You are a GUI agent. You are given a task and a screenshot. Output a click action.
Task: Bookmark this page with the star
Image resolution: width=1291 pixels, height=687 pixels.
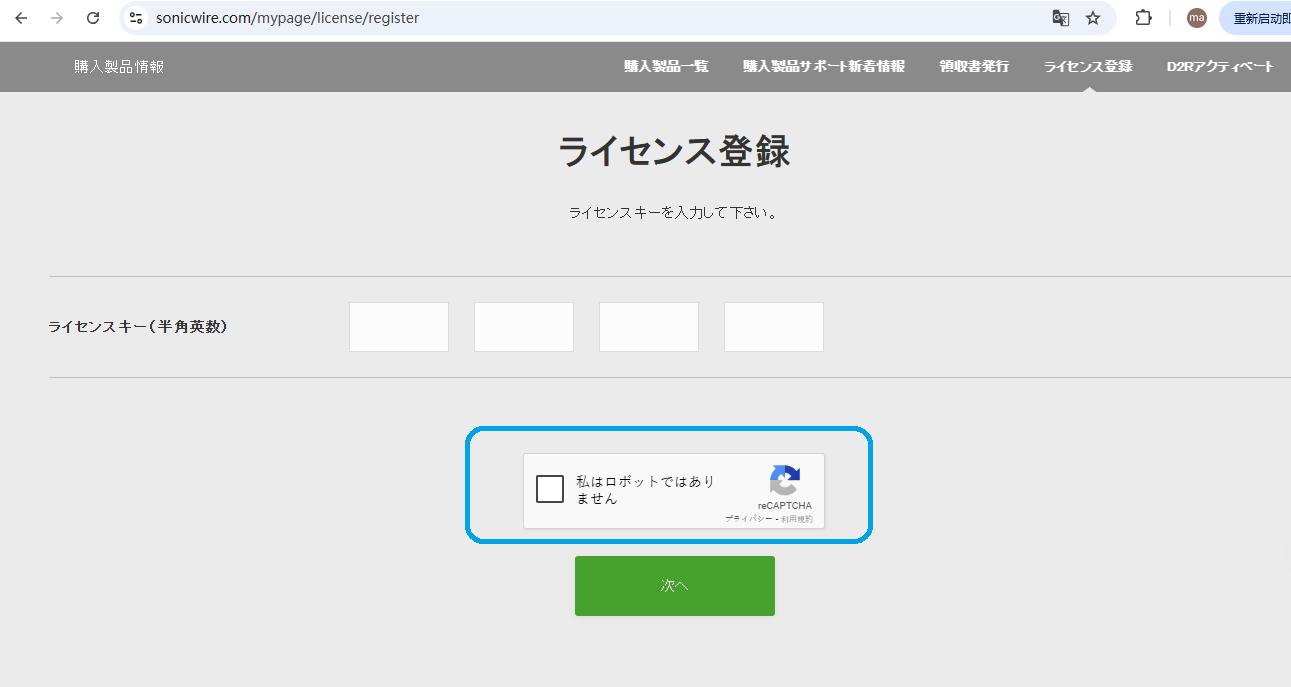[x=1093, y=18]
